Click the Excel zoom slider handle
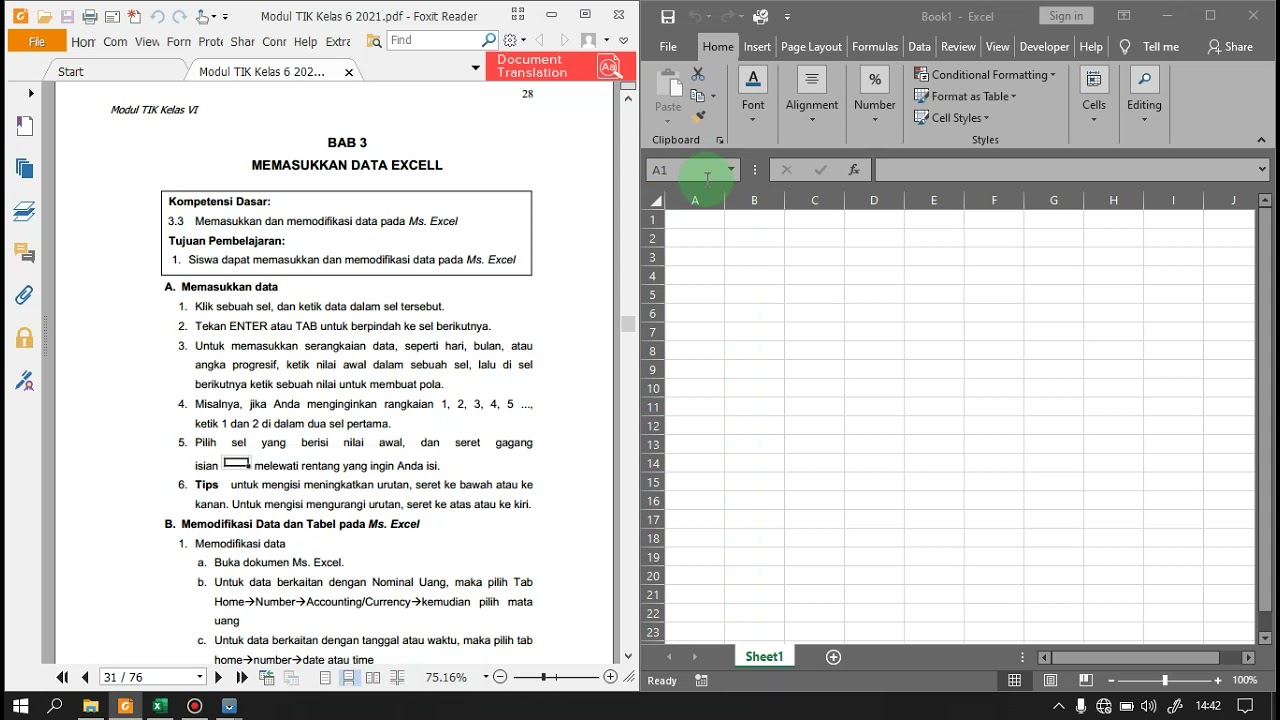Image resolution: width=1280 pixels, height=720 pixels. pyautogui.click(x=1164, y=680)
